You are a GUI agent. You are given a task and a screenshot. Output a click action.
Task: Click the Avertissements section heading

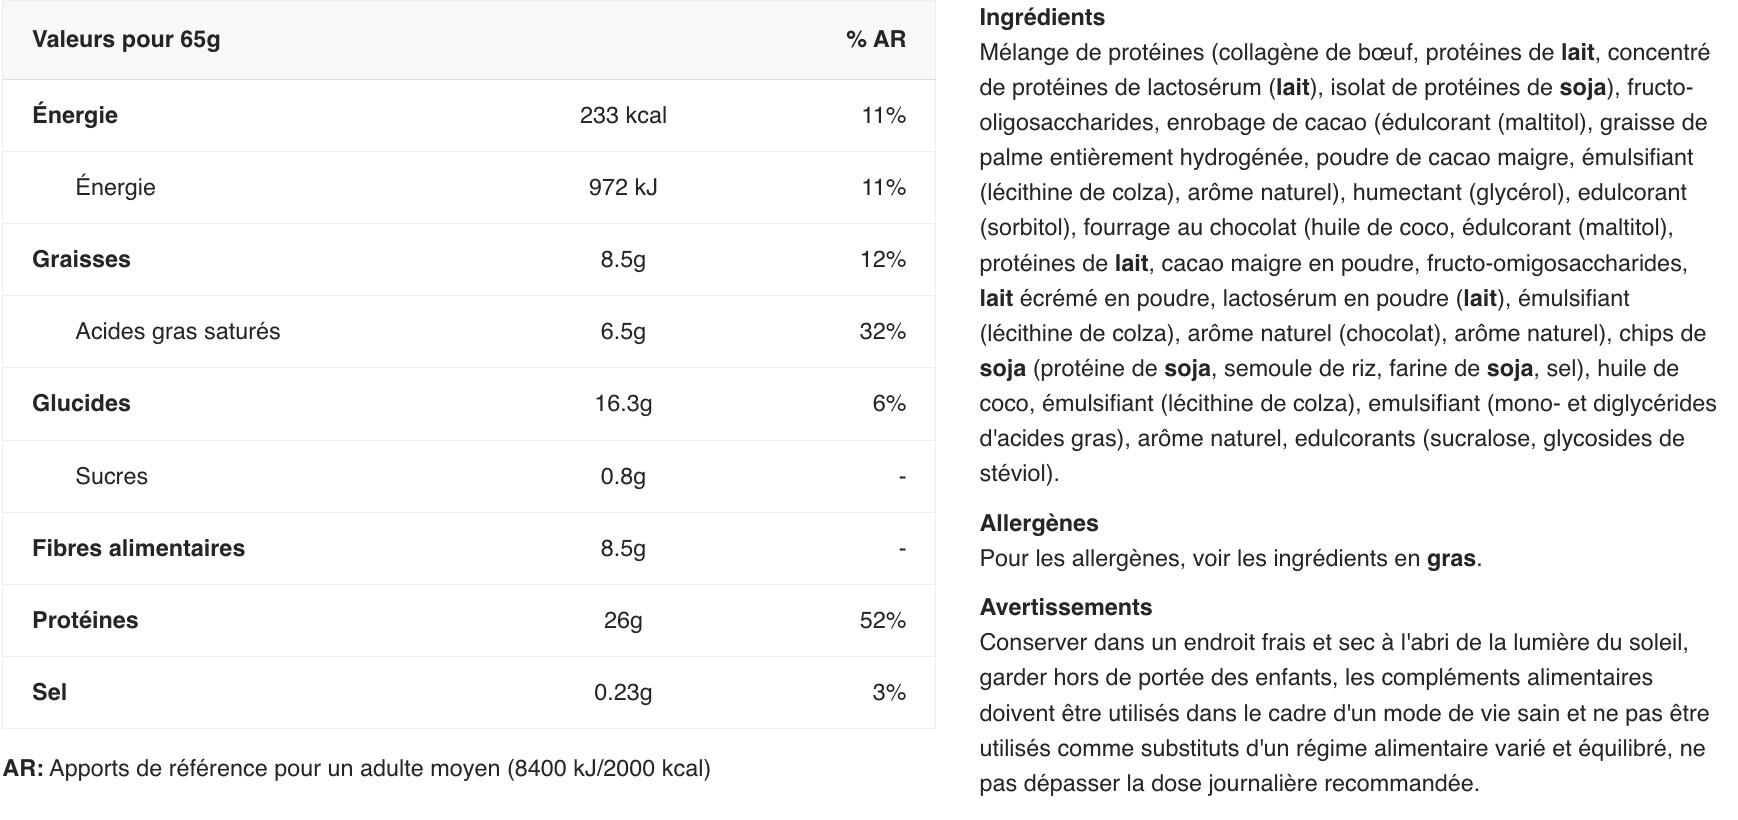[x=1066, y=607]
